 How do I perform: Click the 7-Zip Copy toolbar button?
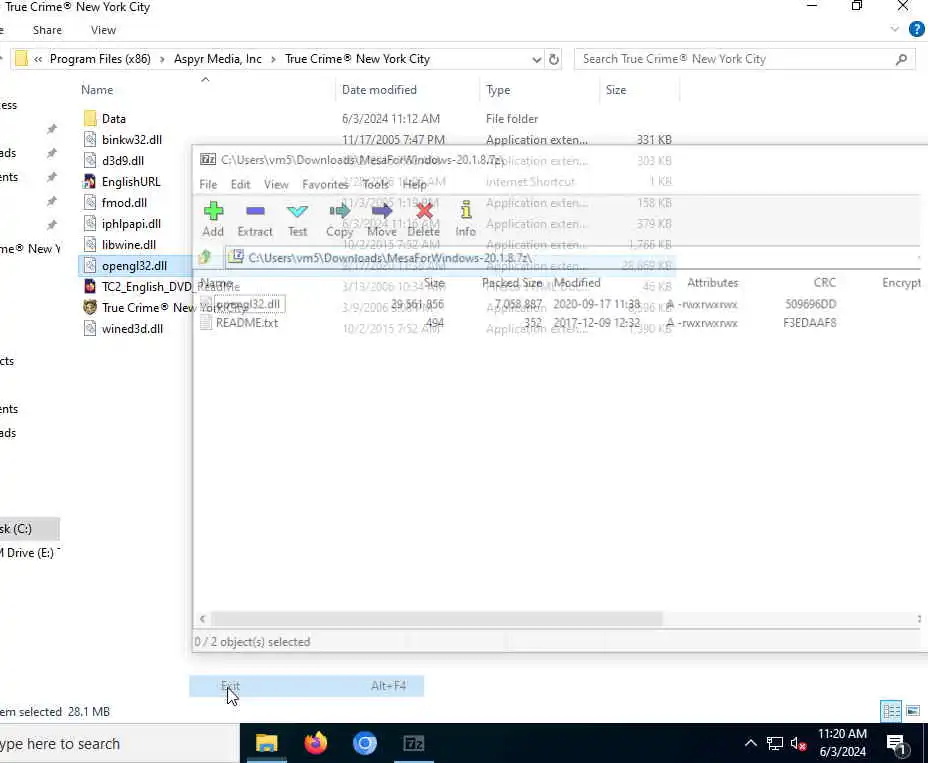(339, 220)
